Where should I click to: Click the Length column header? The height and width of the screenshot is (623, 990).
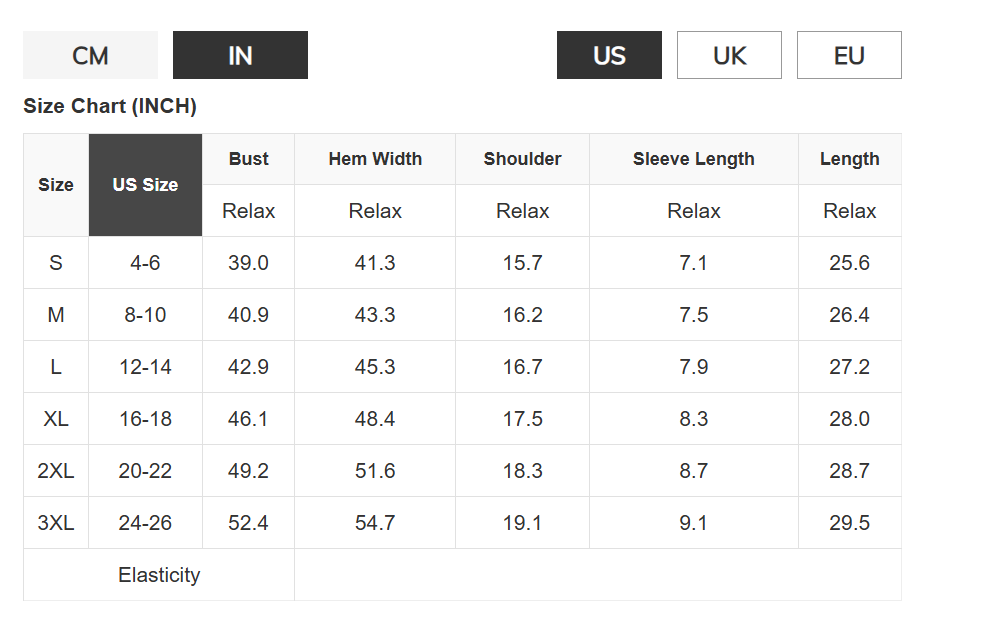pos(849,159)
